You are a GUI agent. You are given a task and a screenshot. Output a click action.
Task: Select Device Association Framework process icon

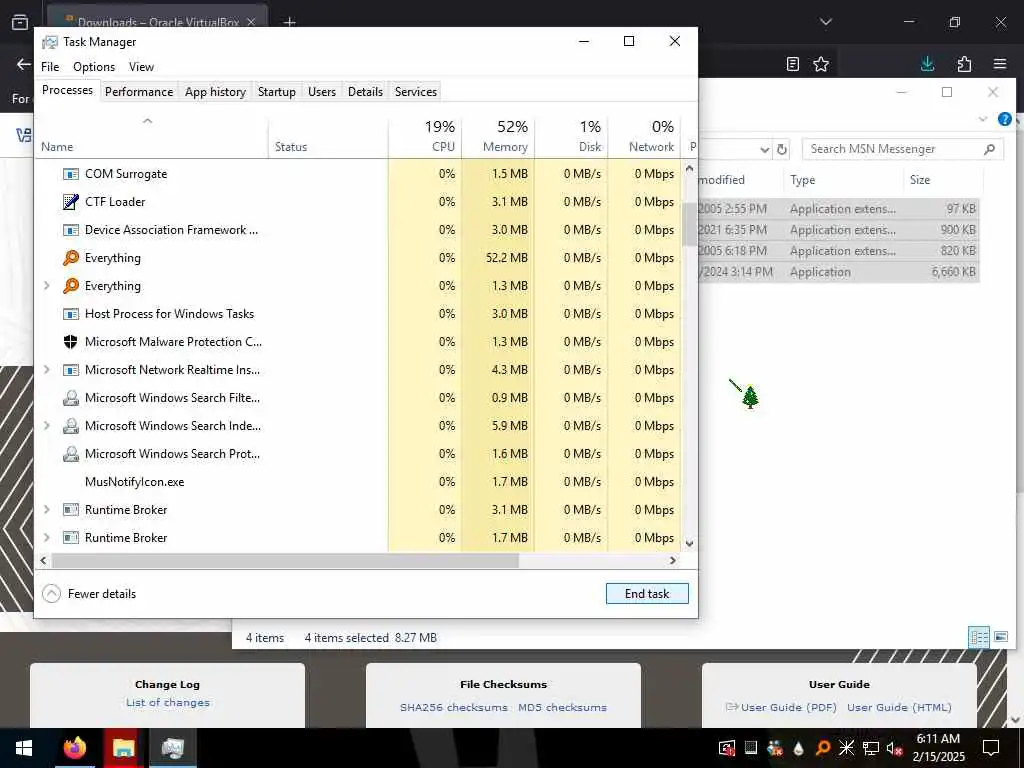tap(71, 230)
